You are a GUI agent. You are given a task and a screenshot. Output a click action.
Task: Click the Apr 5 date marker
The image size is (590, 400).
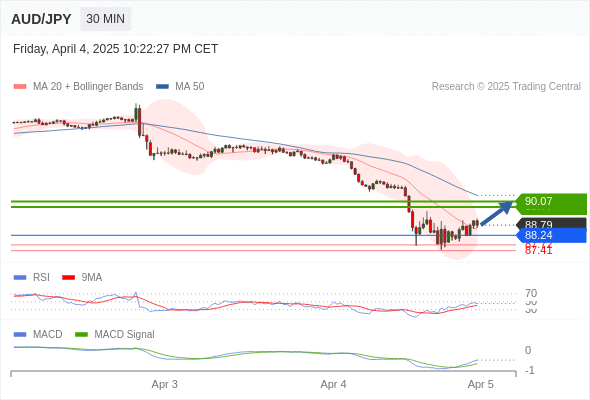click(481, 385)
